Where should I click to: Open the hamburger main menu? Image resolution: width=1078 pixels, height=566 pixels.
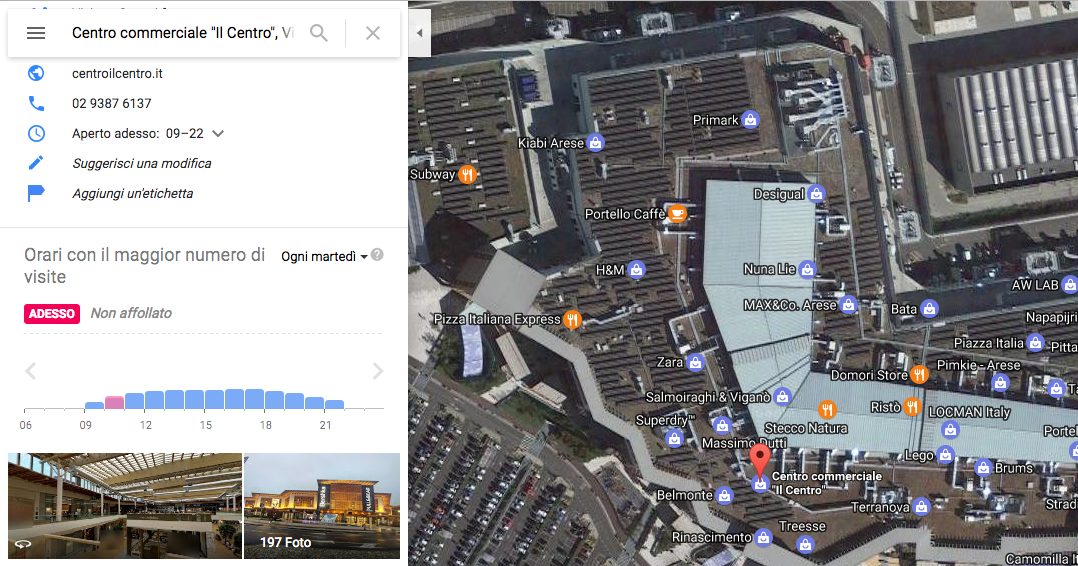[36, 33]
